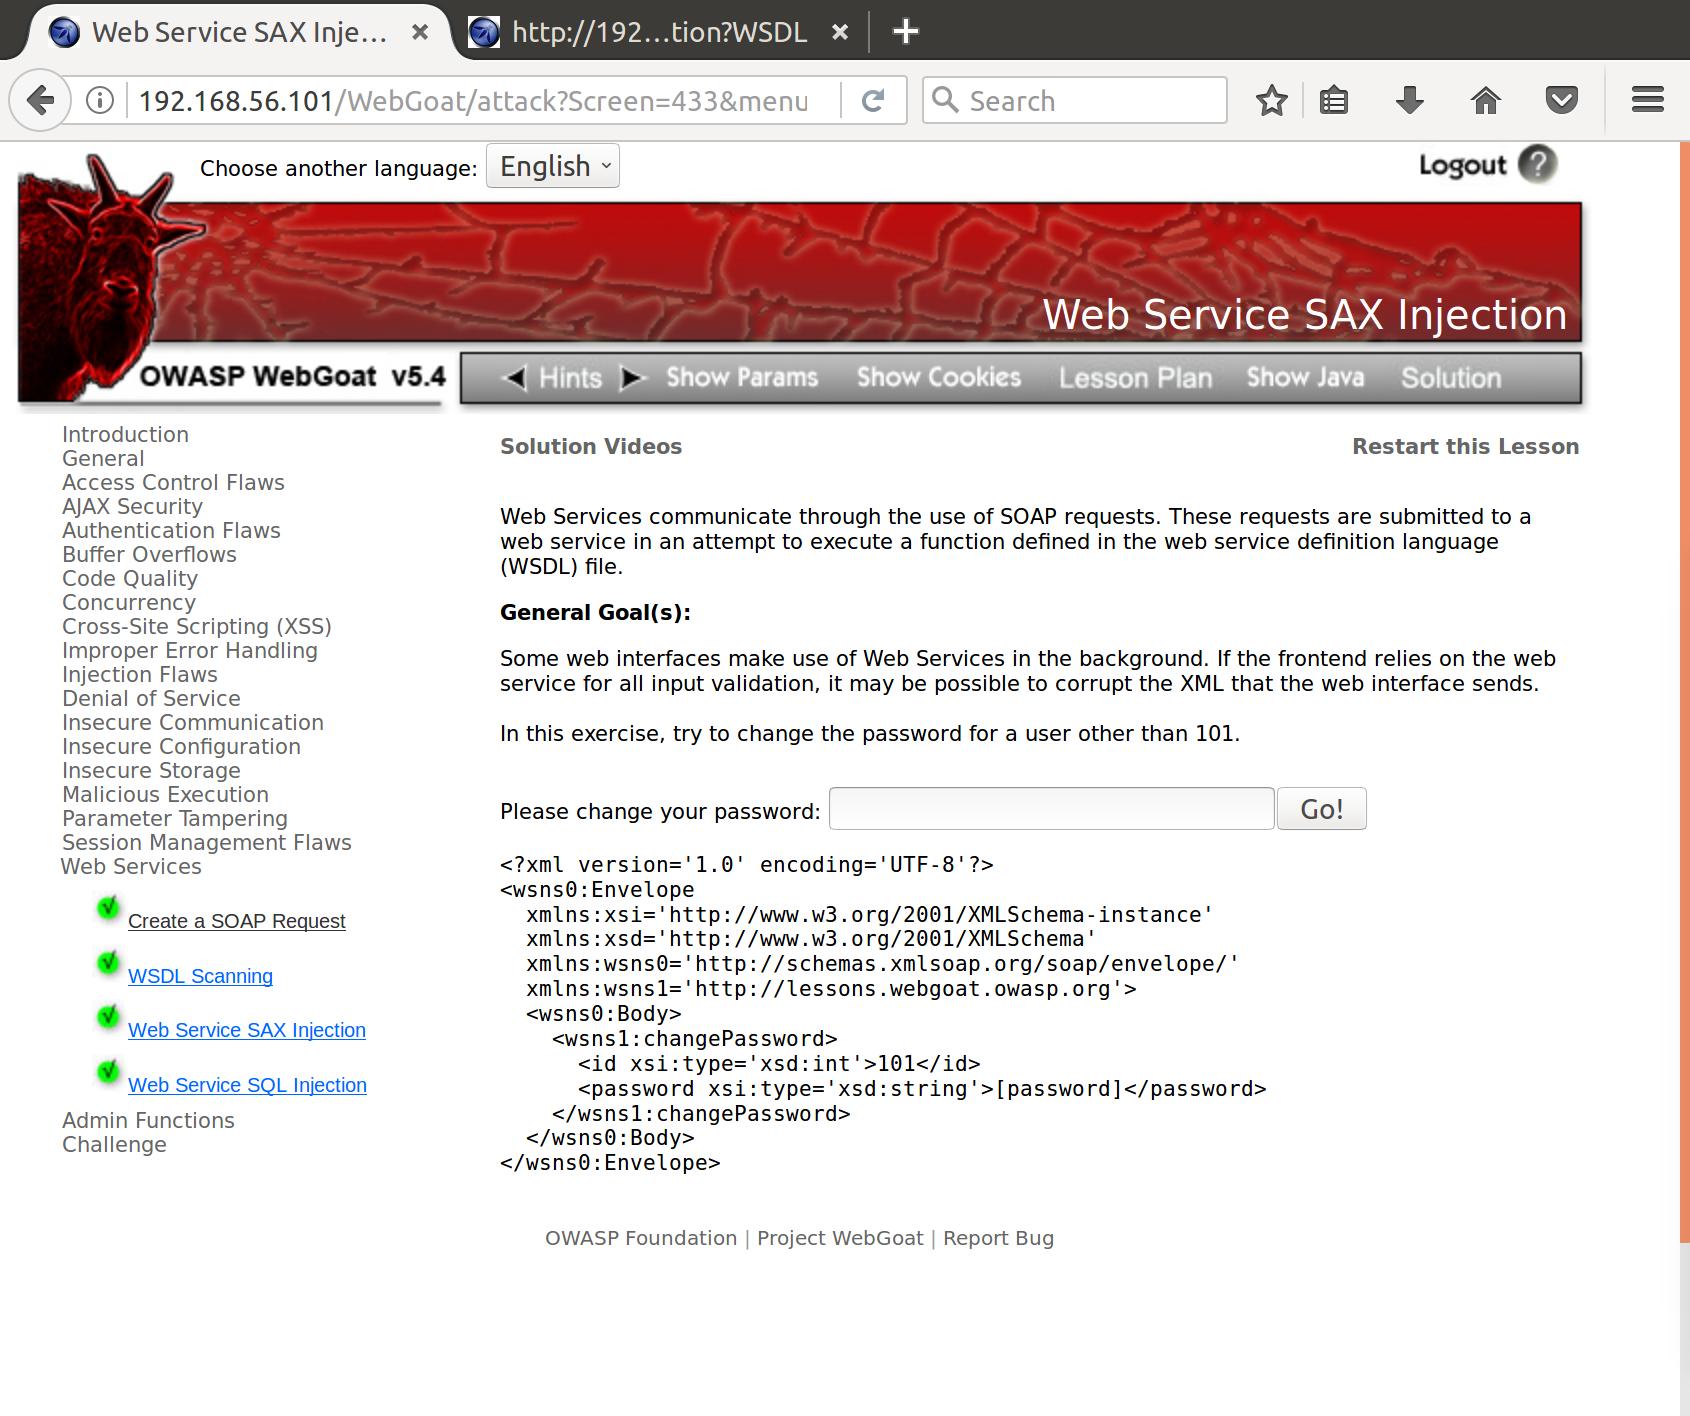Screen dimensions: 1690x1416
Task: Click Show Params
Action: pyautogui.click(x=742, y=378)
